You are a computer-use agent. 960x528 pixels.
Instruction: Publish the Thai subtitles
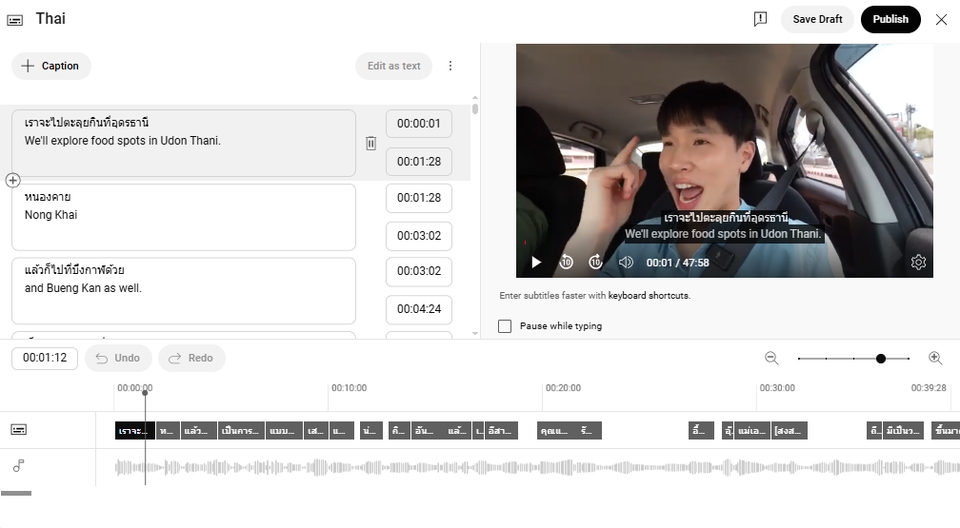(x=890, y=19)
